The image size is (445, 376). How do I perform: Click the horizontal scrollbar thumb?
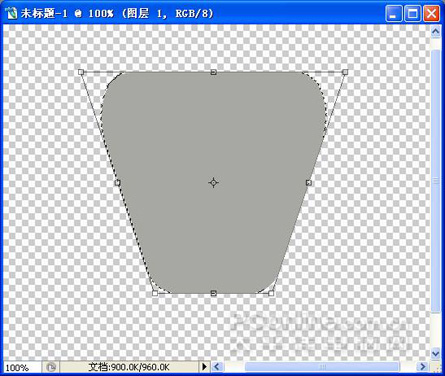[322, 367]
